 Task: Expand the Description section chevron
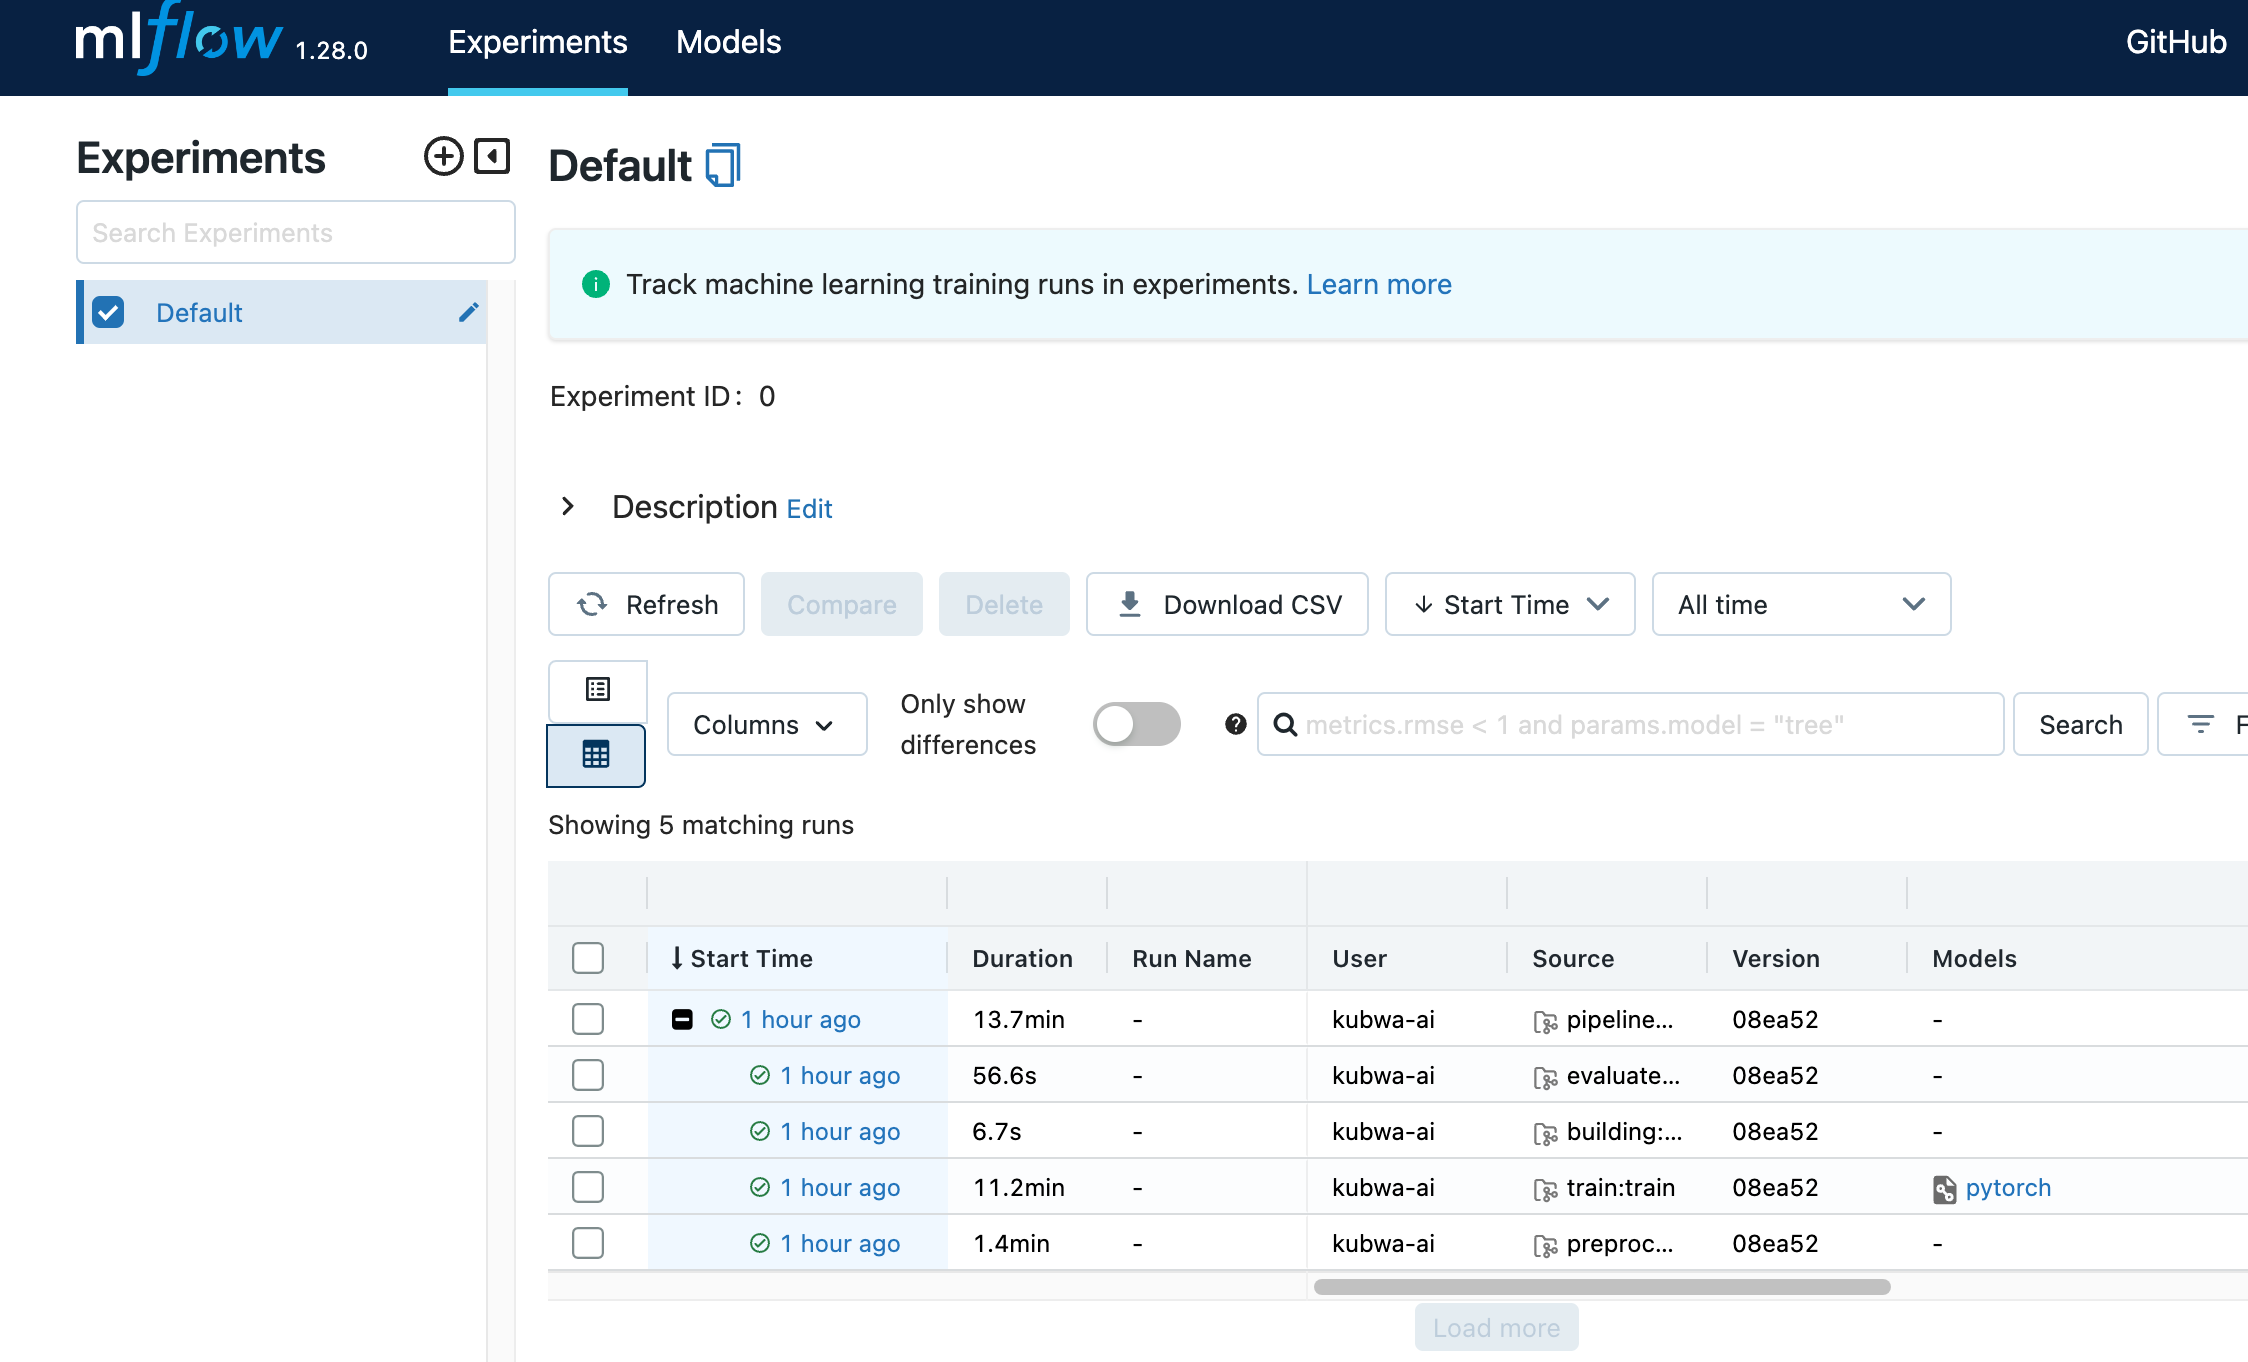point(568,507)
